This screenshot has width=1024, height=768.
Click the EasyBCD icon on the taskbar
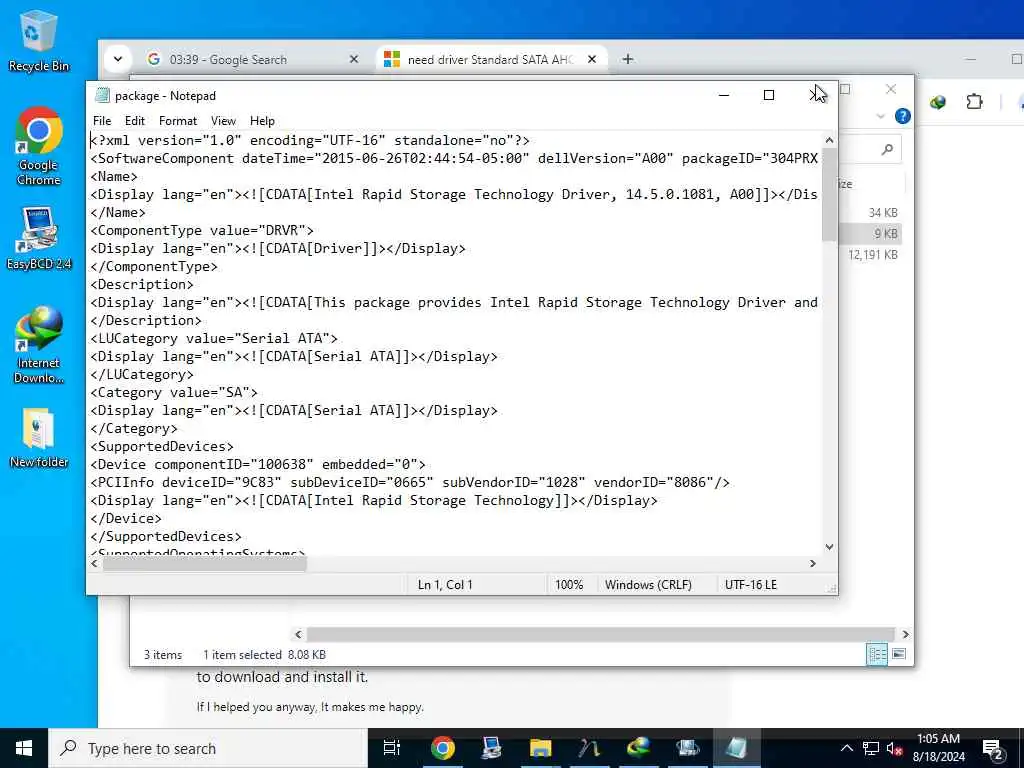click(491, 748)
